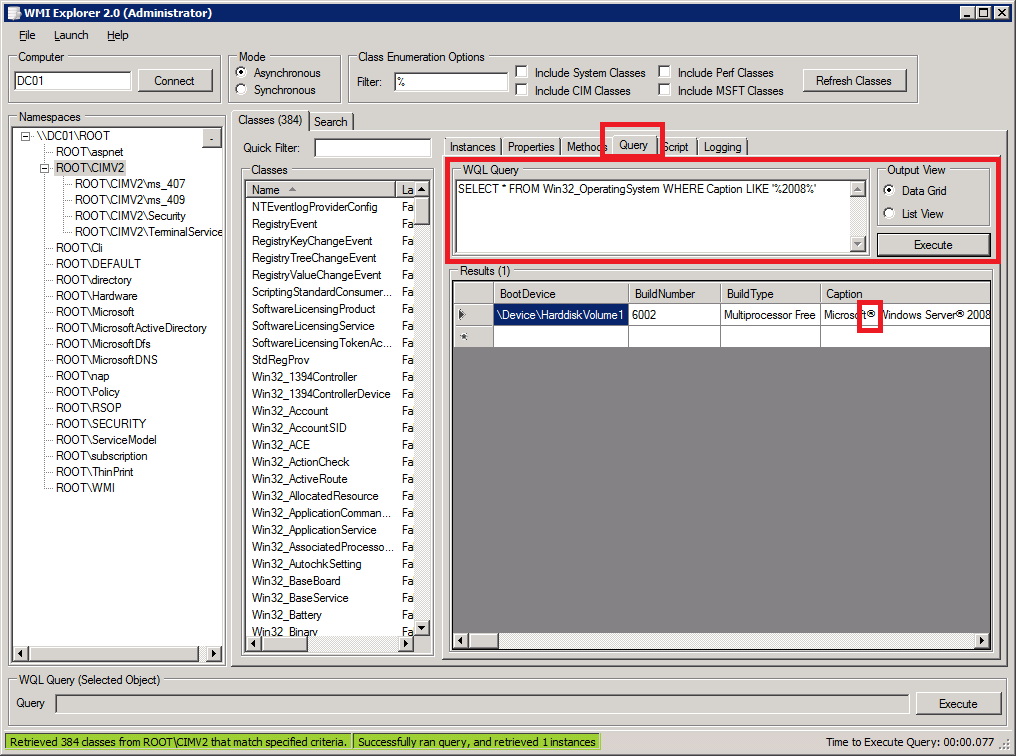Switch output to List View
The width and height of the screenshot is (1016, 756).
tap(889, 213)
